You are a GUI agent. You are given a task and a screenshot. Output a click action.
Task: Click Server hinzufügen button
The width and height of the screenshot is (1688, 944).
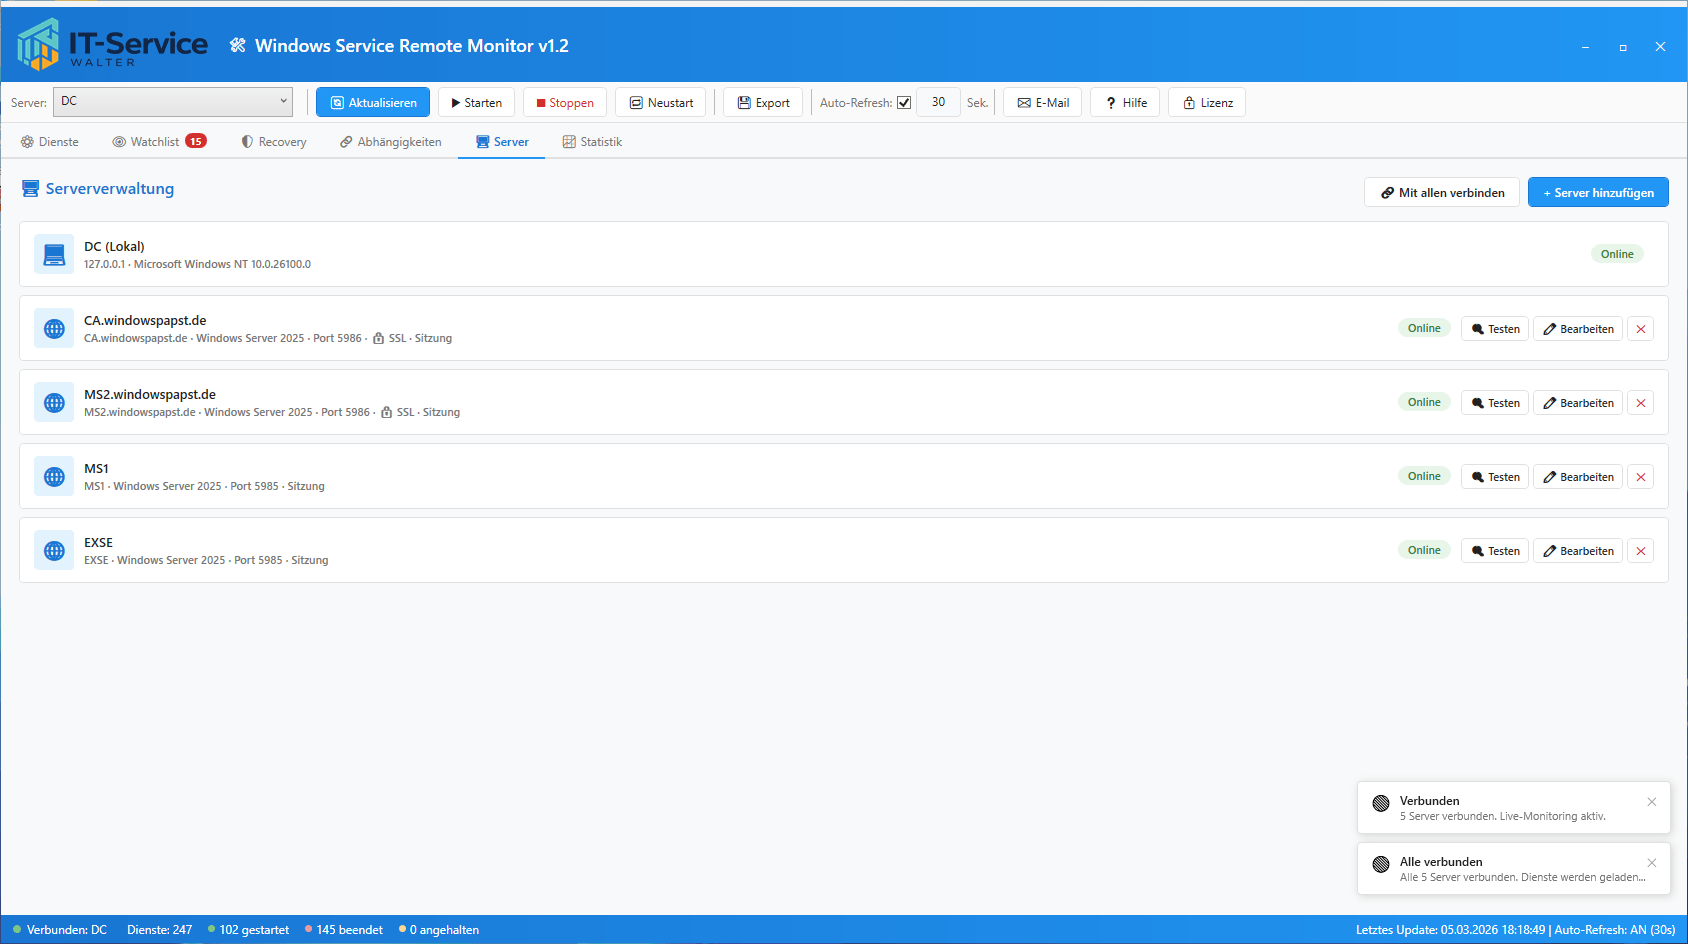pyautogui.click(x=1597, y=193)
